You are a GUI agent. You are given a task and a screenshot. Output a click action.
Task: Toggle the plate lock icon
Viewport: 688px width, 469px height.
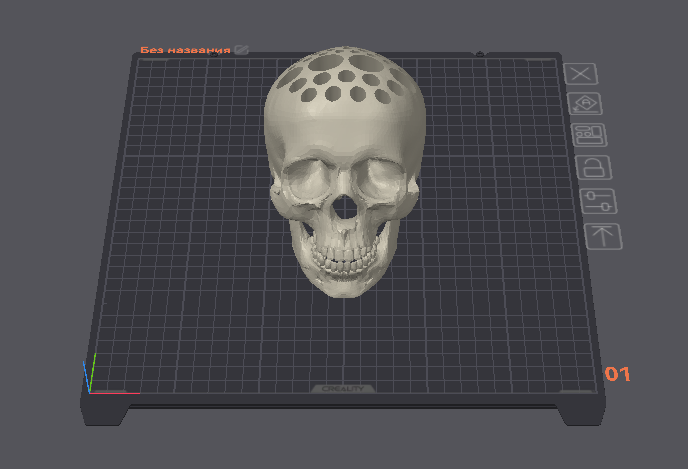pyautogui.click(x=594, y=168)
